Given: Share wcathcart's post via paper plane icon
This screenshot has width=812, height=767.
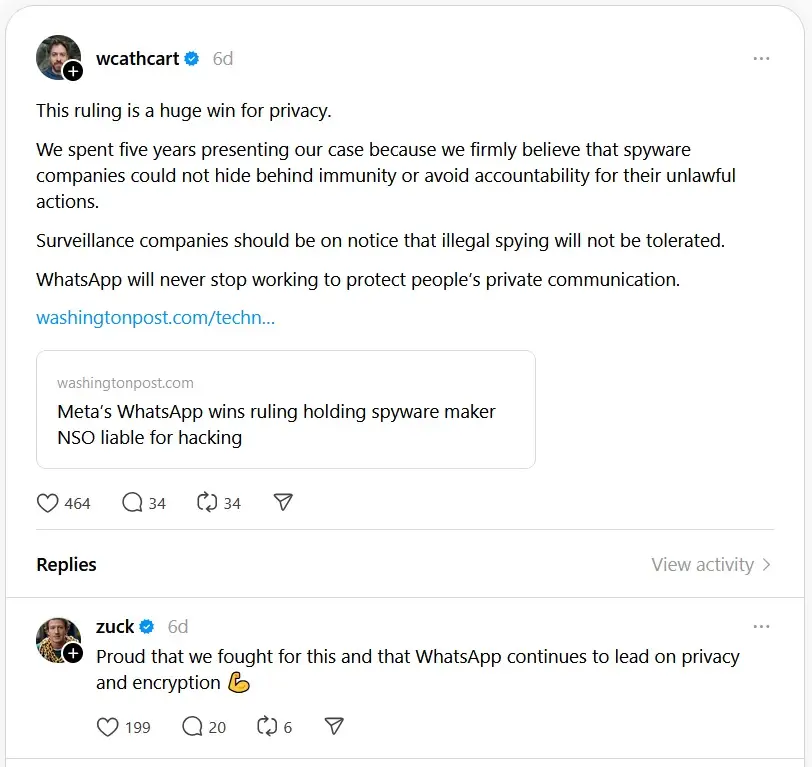Looking at the screenshot, I should click(x=283, y=503).
